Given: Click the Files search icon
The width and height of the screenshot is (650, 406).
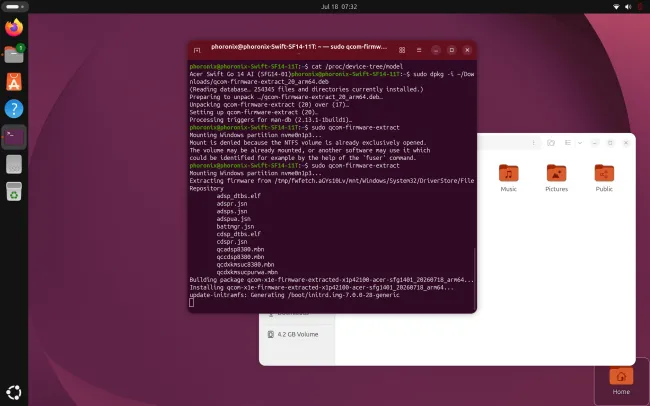Looking at the screenshot, I should pyautogui.click(x=551, y=143).
